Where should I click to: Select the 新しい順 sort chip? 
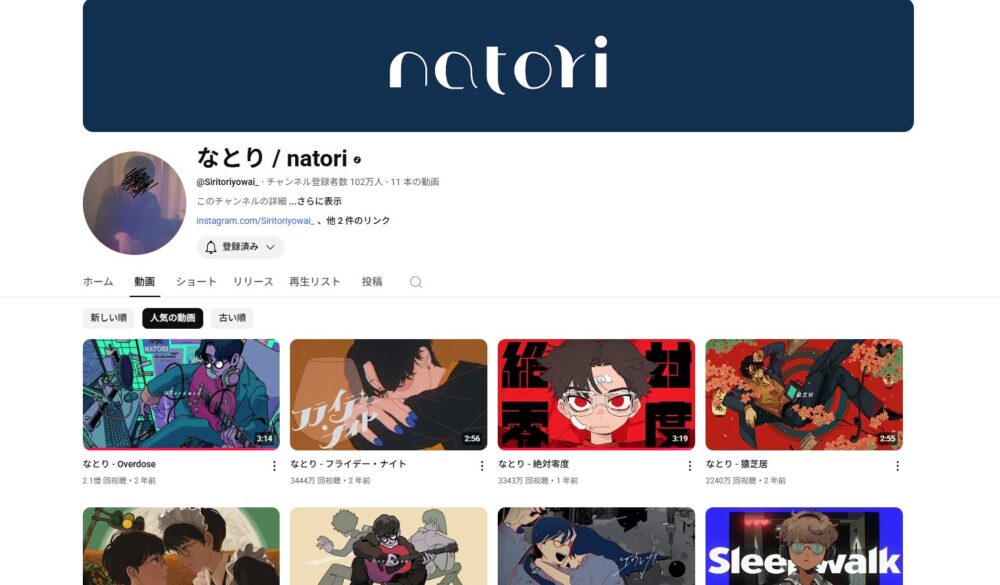pos(108,318)
